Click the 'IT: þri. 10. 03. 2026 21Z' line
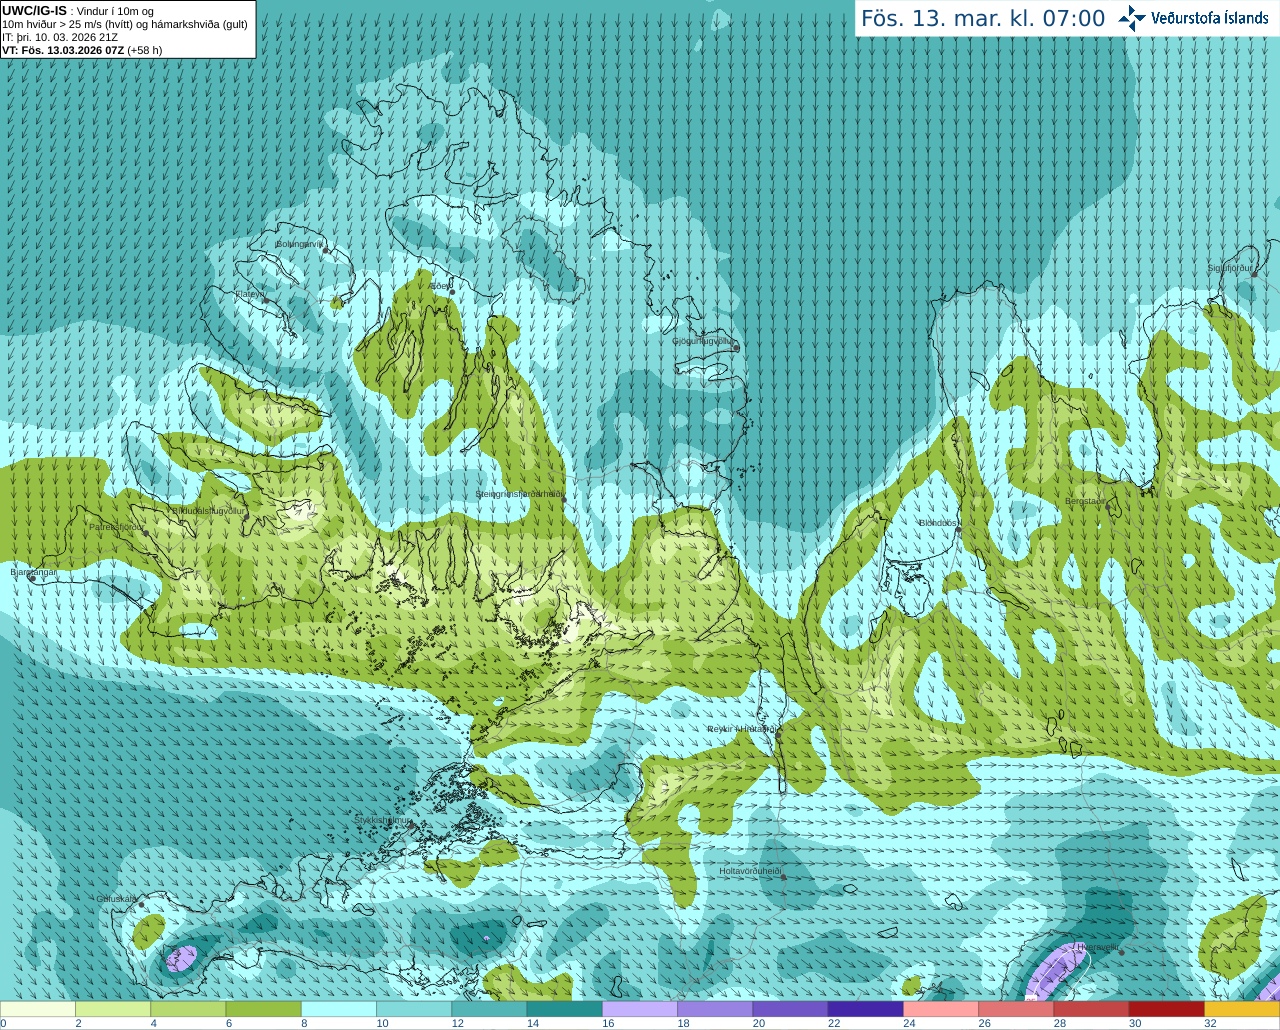 click(60, 37)
